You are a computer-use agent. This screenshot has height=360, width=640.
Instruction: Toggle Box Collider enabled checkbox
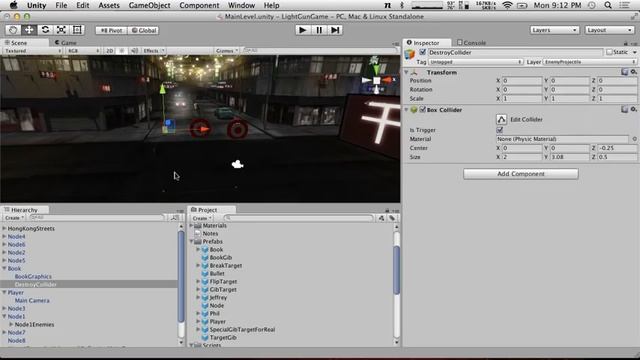click(422, 110)
